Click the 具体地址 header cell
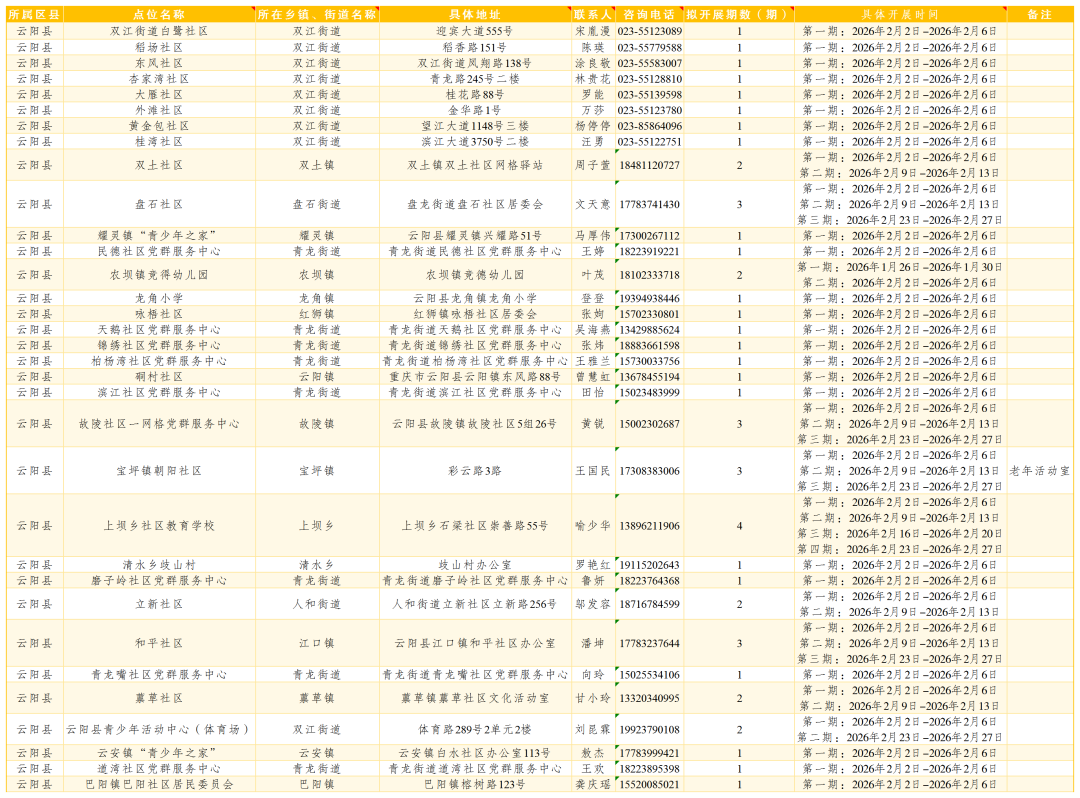This screenshot has width=1080, height=798. coord(475,14)
